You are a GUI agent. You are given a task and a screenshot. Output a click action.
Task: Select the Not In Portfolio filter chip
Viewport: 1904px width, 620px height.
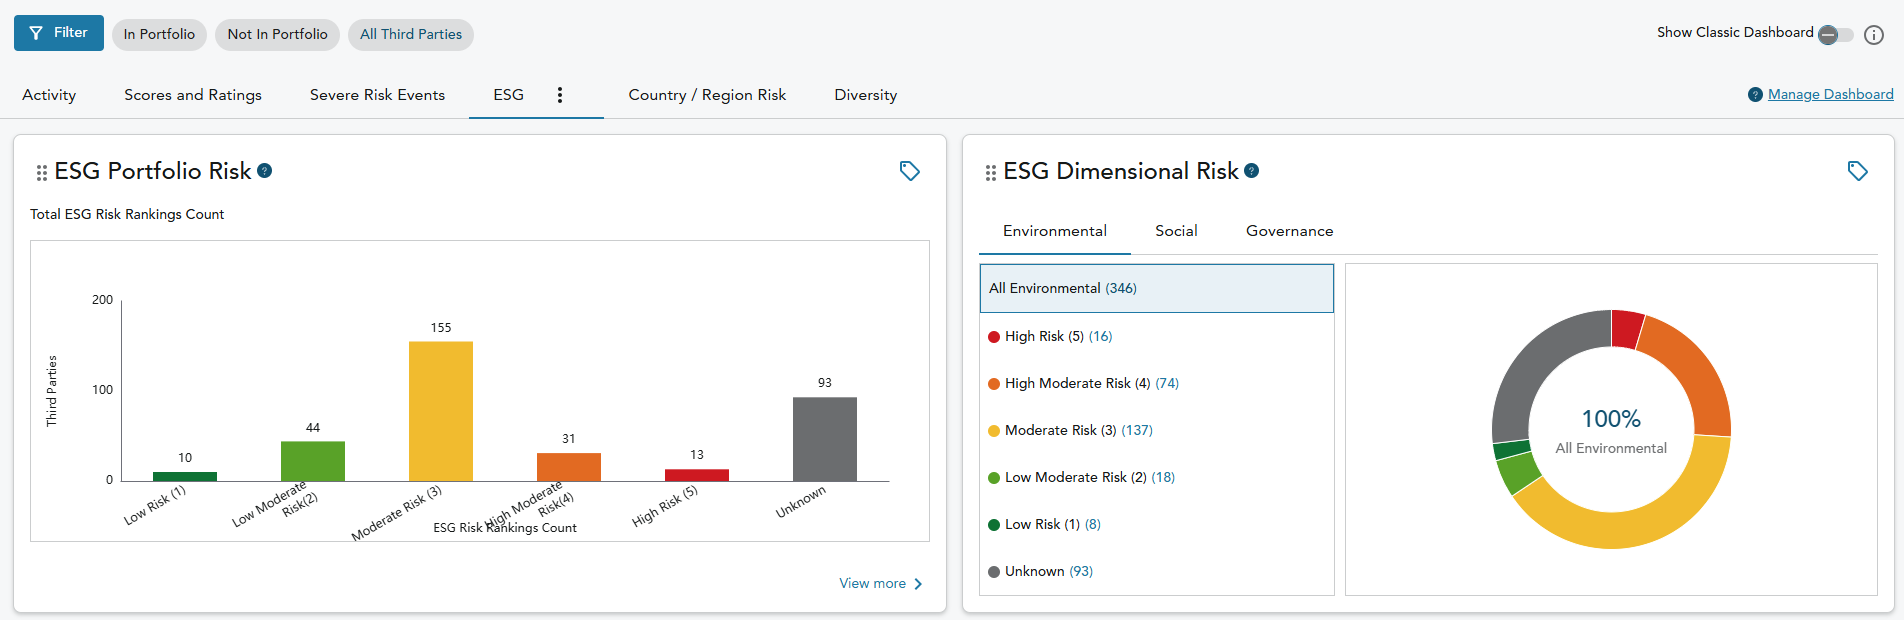click(277, 35)
